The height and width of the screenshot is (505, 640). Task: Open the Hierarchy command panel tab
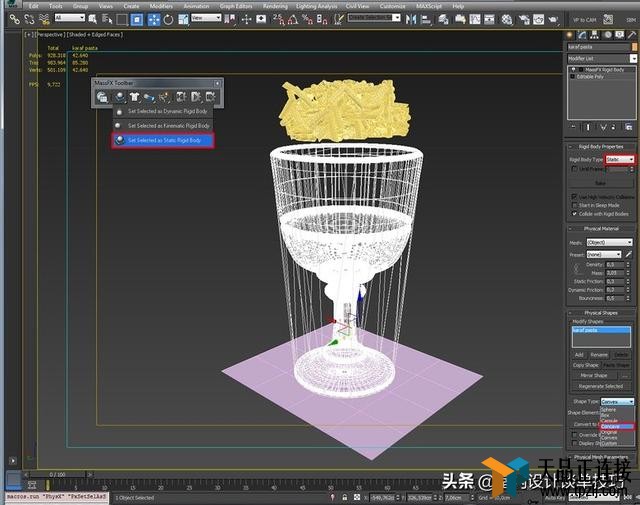coord(594,35)
